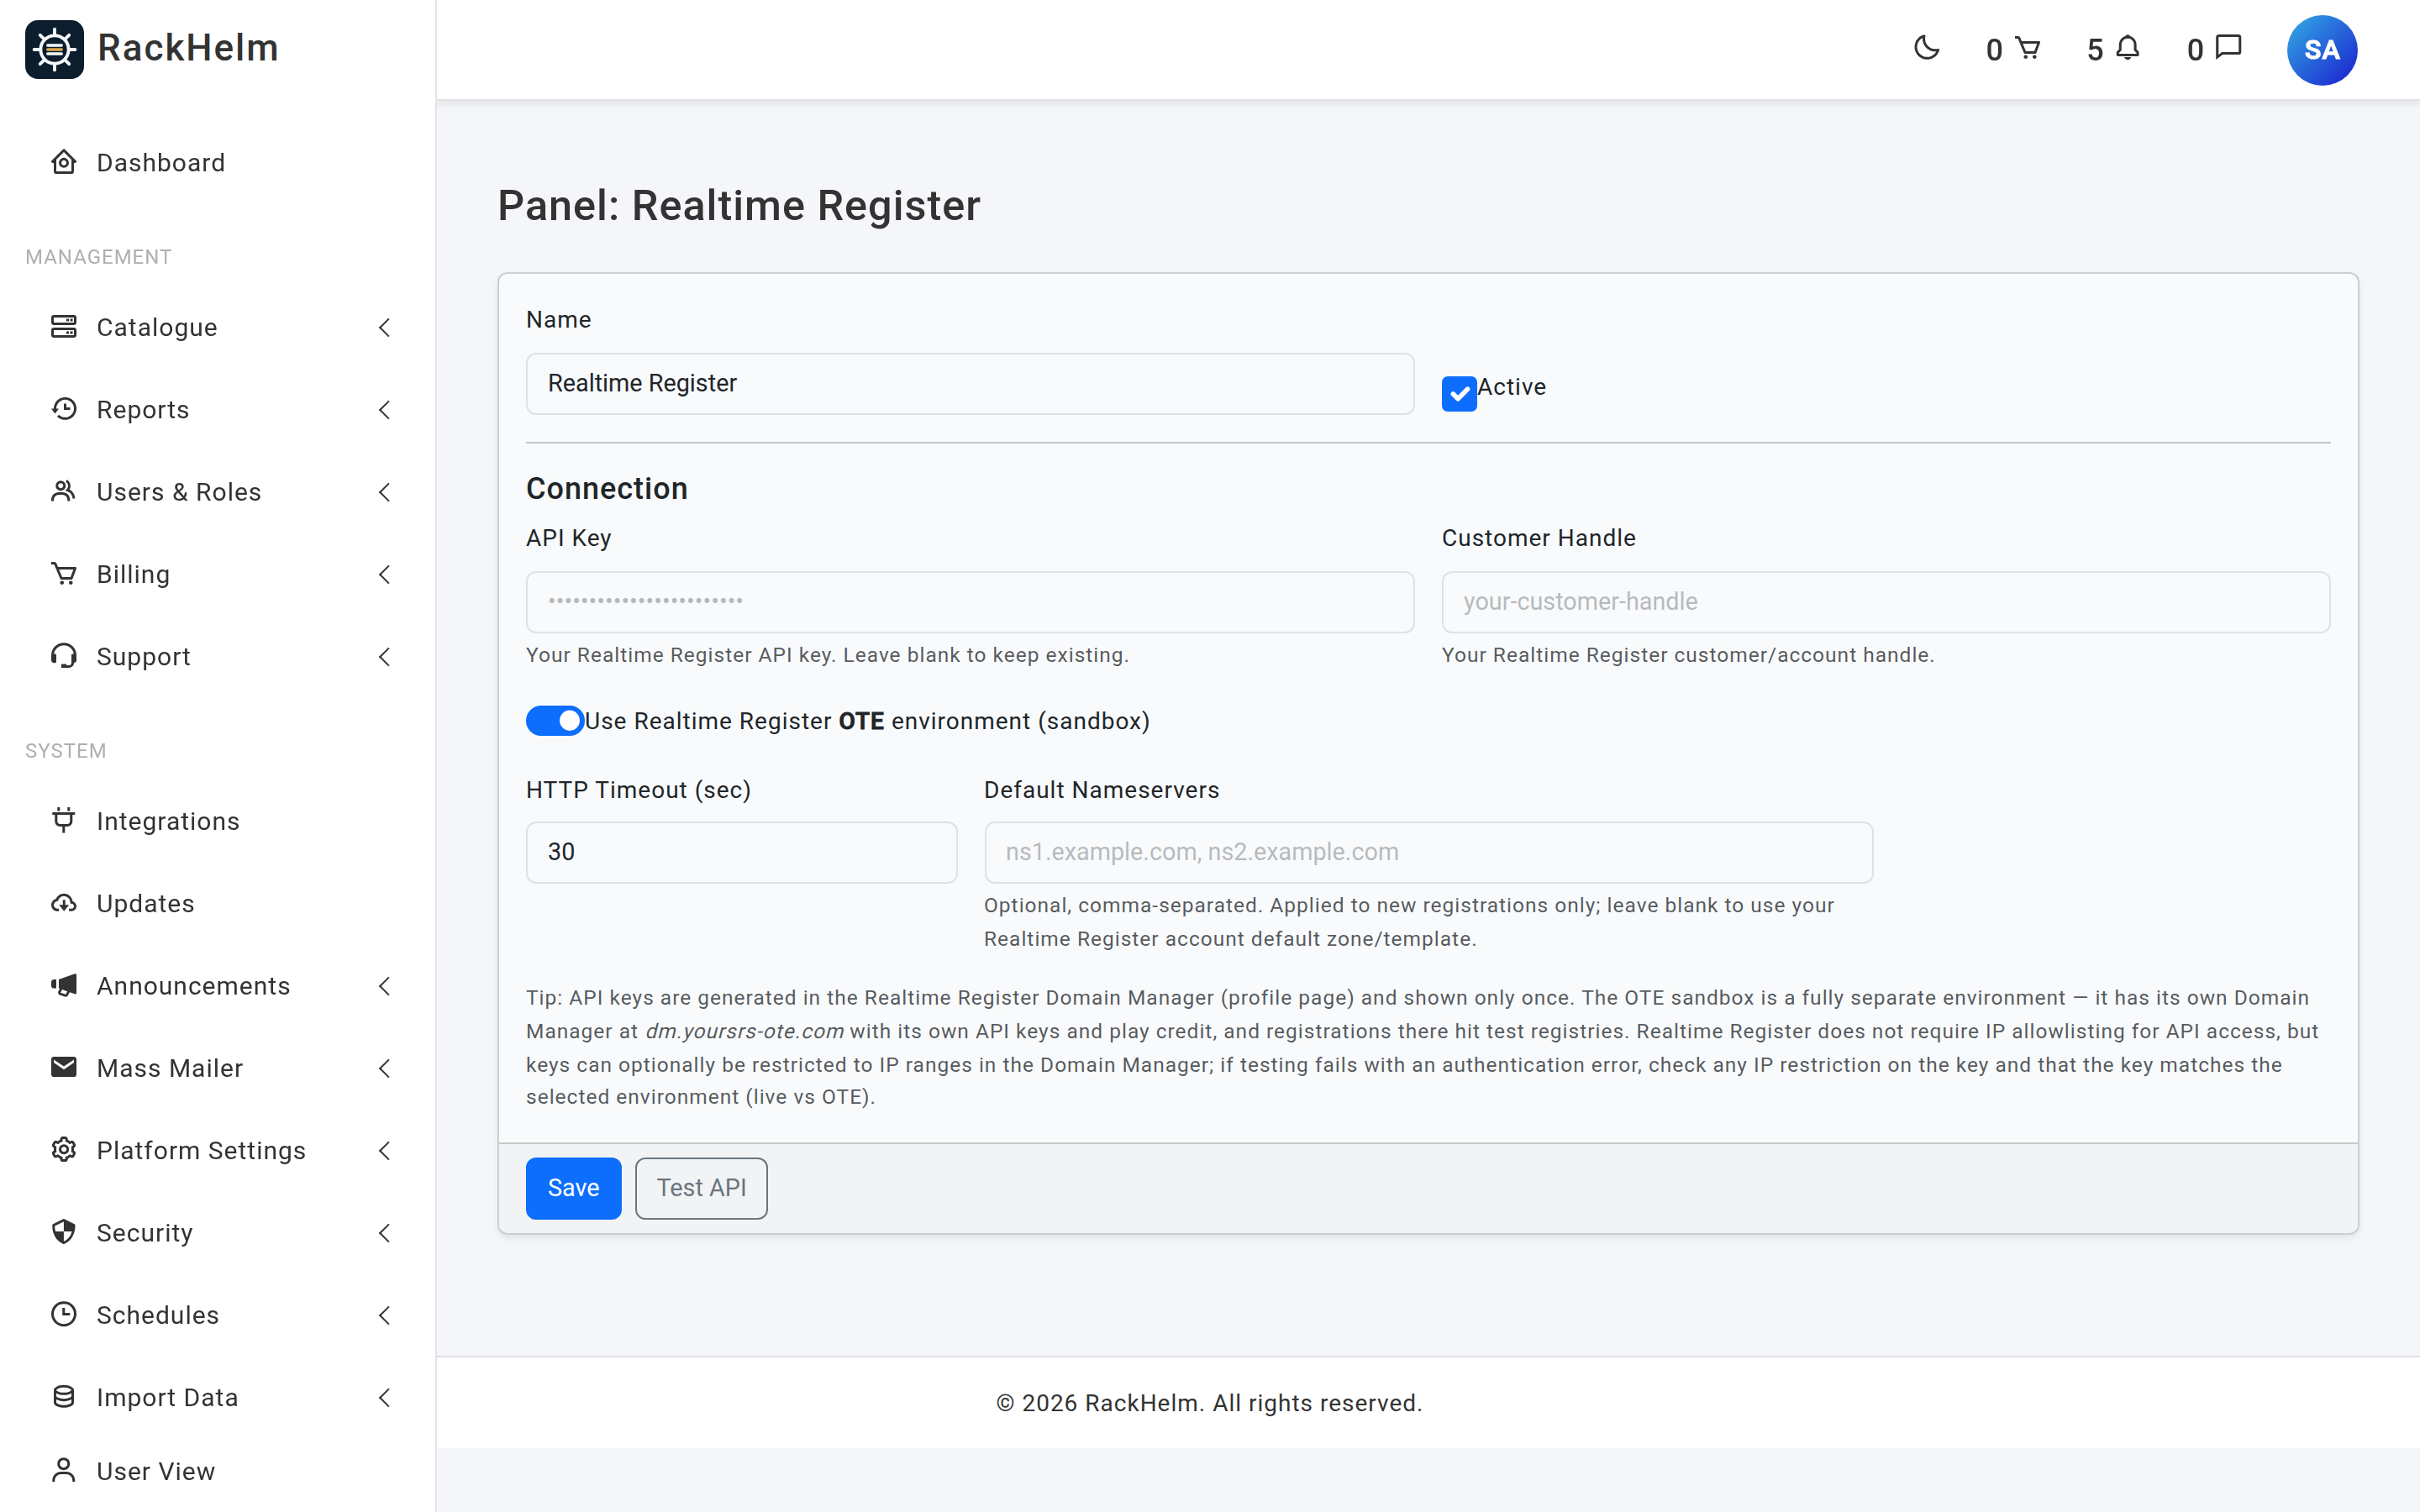
Task: Expand the Security menu chevron
Action: pos(384,1232)
